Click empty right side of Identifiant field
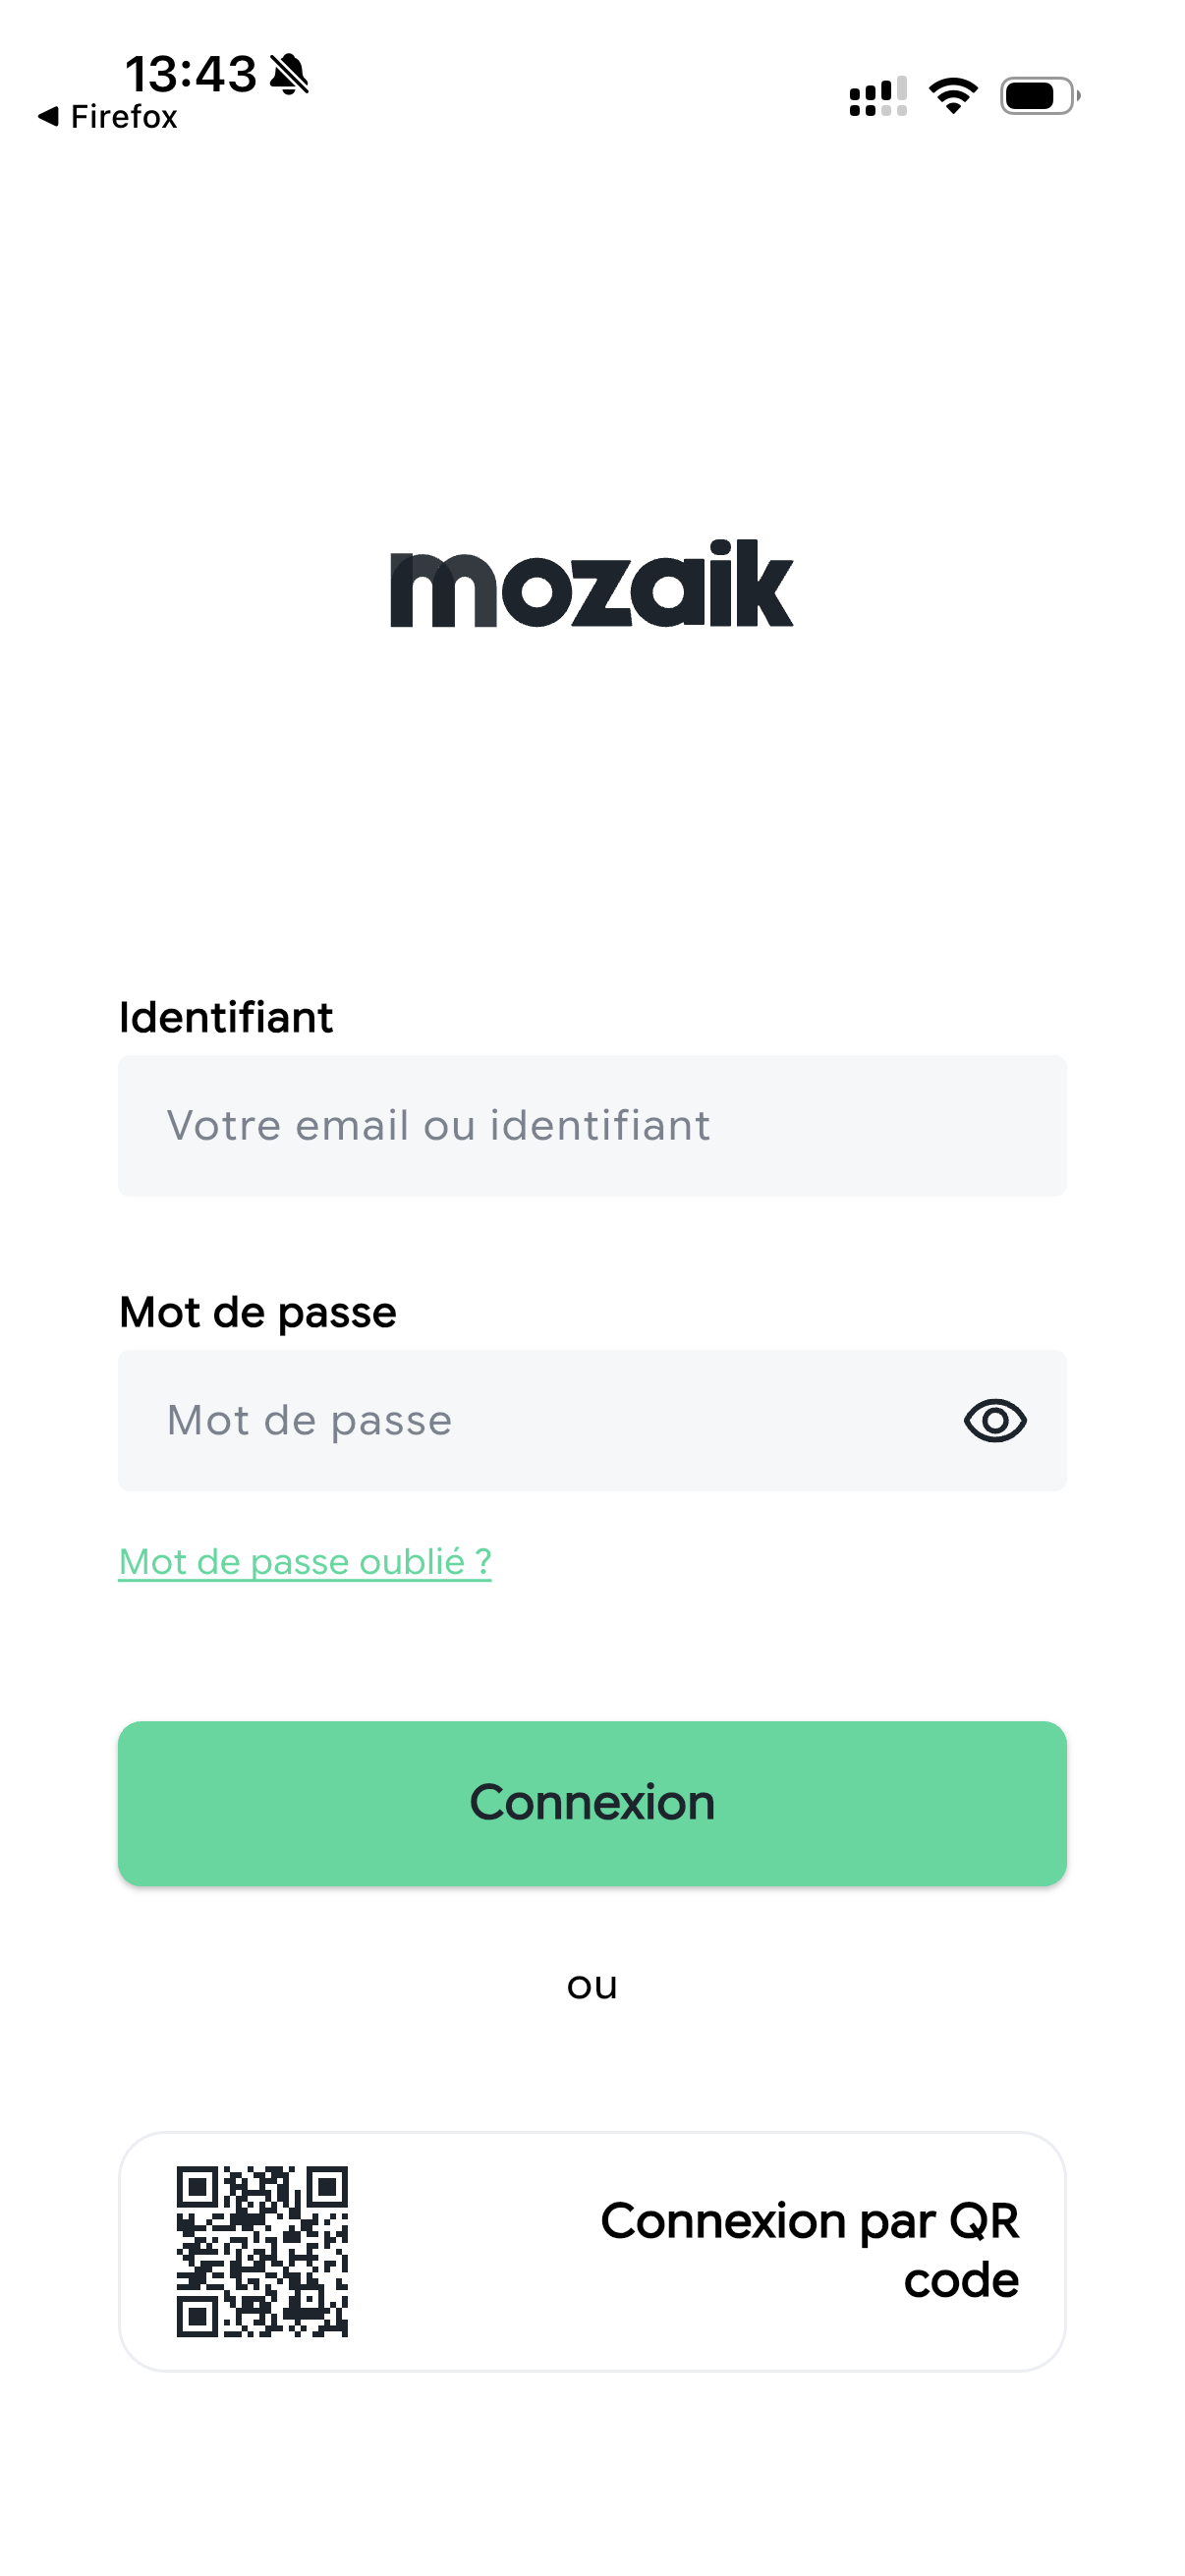The image size is (1185, 2576). coord(900,1126)
